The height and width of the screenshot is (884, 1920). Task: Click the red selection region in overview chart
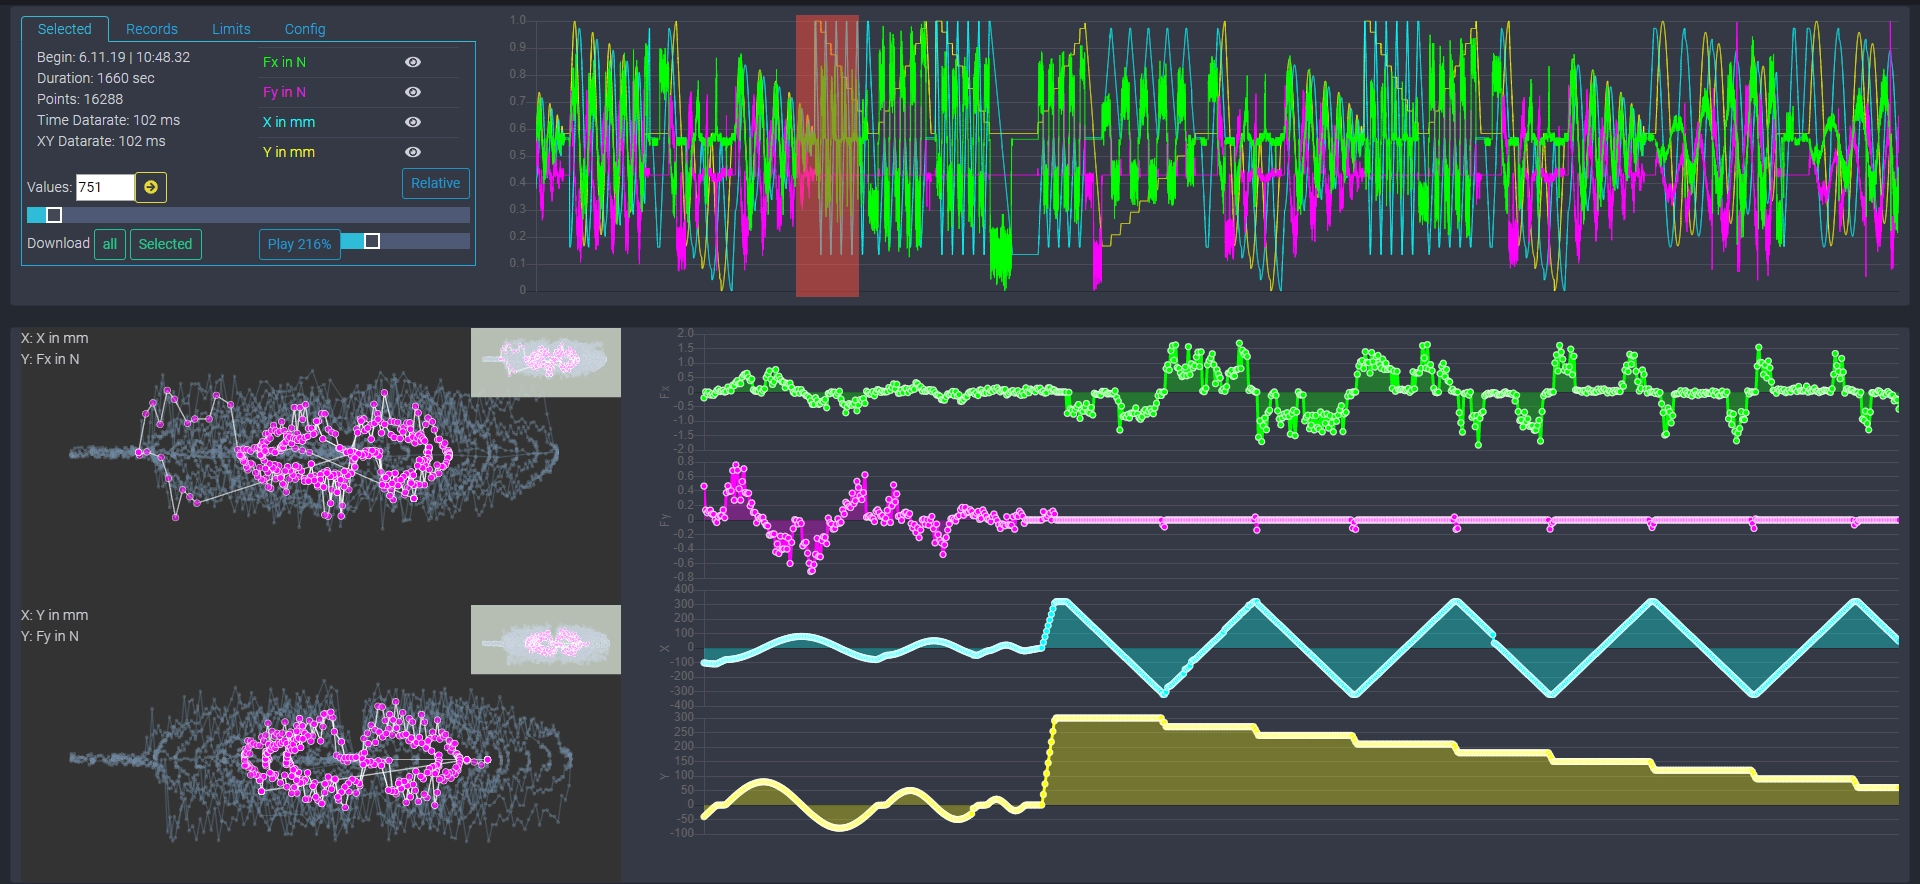[x=827, y=155]
